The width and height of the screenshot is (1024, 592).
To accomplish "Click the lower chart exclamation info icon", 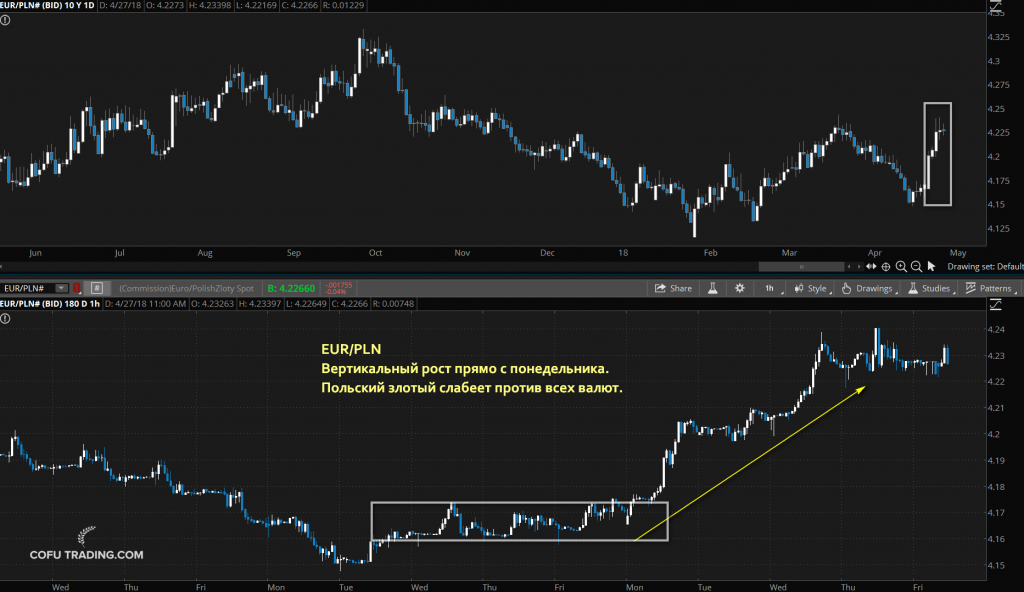I will (5, 318).
